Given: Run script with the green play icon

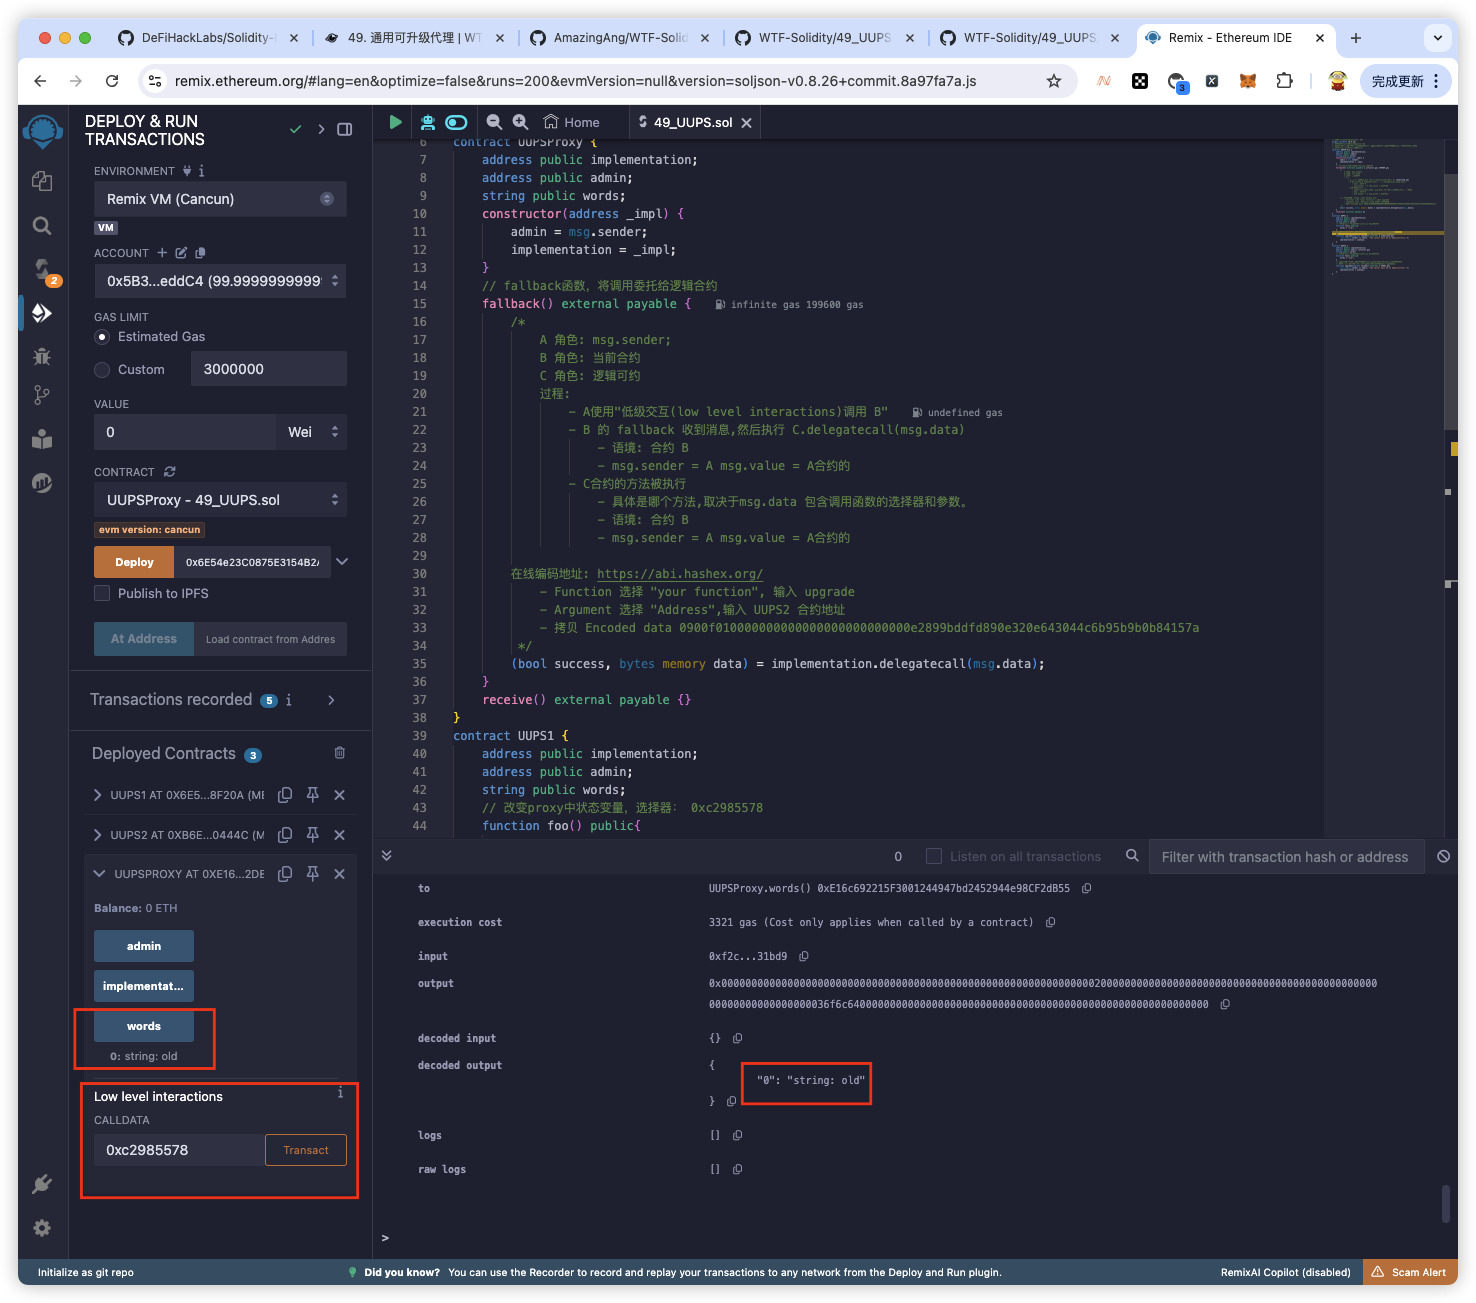Looking at the screenshot, I should coord(395,122).
